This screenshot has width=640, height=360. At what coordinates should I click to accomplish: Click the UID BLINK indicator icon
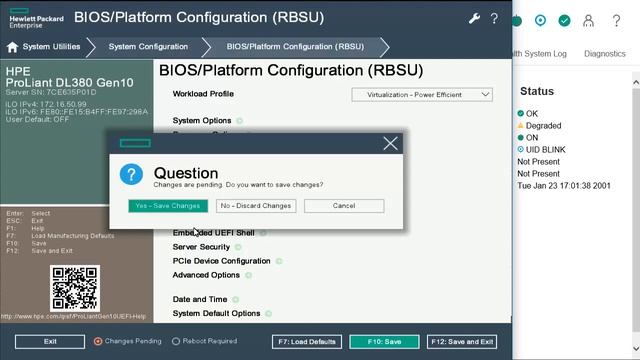pyautogui.click(x=520, y=149)
